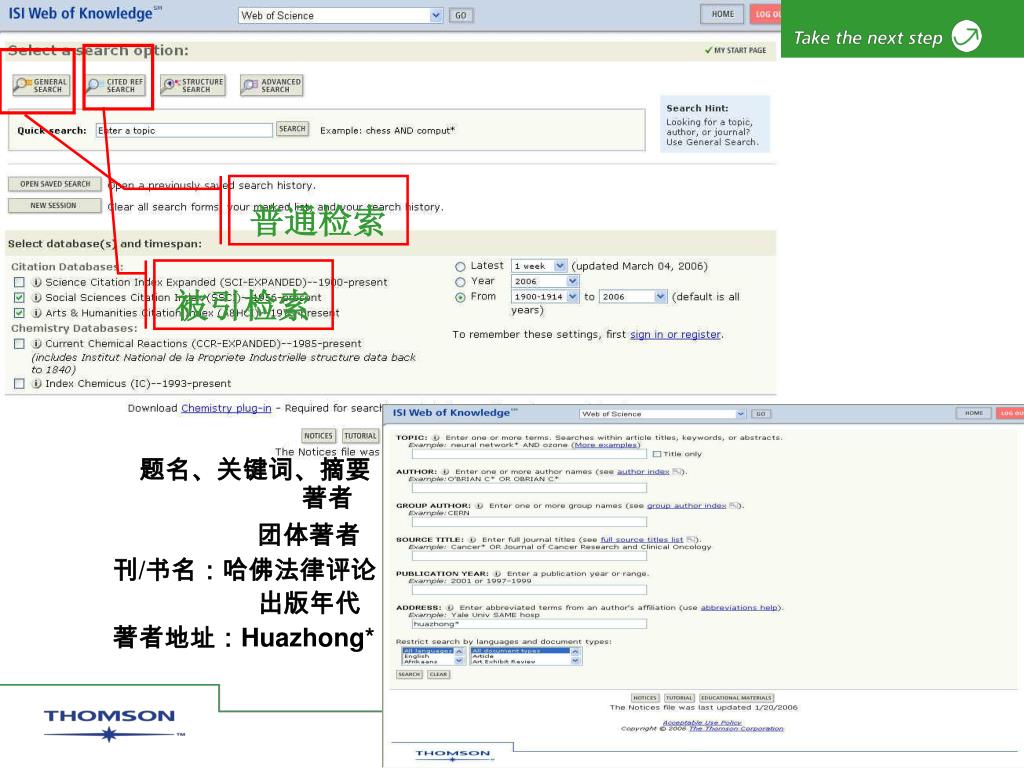Click HOME button in top window
Viewport: 1024px width, 768px height.
[722, 14]
